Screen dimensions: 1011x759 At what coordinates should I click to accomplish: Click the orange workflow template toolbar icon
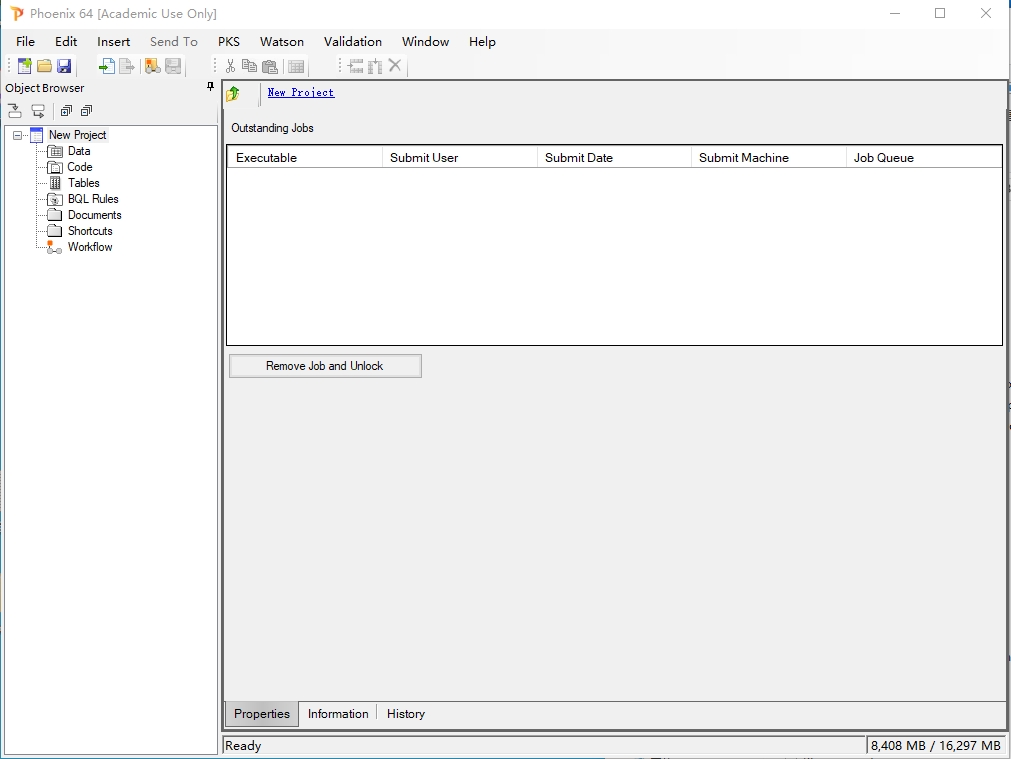pos(153,66)
